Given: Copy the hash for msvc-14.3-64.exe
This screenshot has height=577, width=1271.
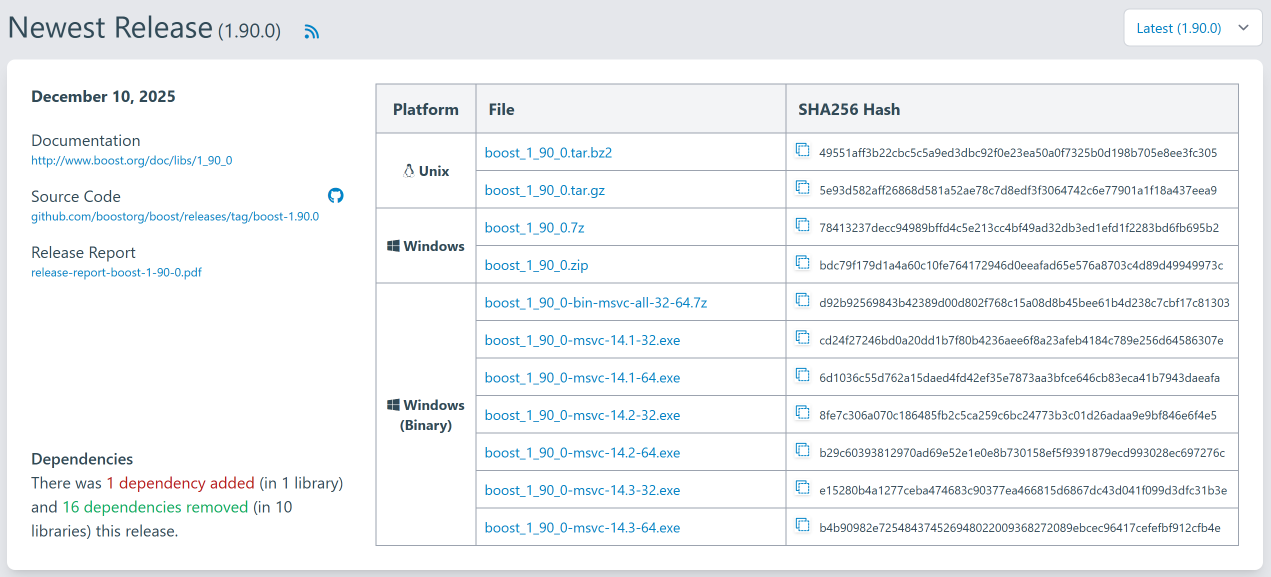Looking at the screenshot, I should click(x=802, y=524).
